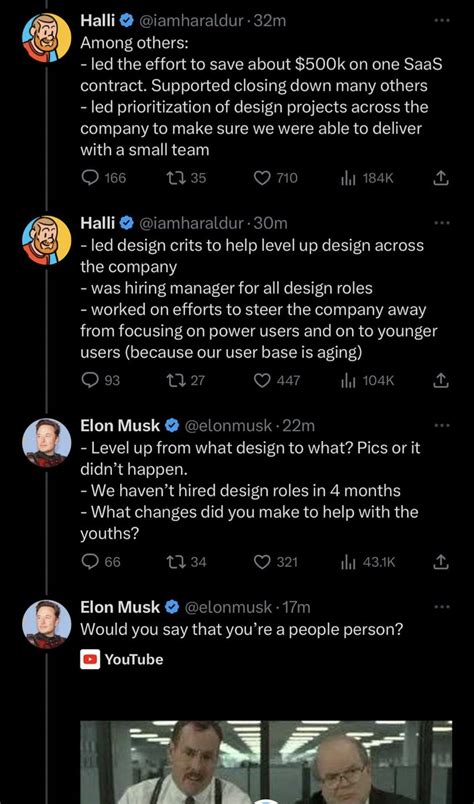Viewport: 474px width, 804px height.
Task: Open the embedded Office Space video thumbnail
Action: click(x=266, y=762)
